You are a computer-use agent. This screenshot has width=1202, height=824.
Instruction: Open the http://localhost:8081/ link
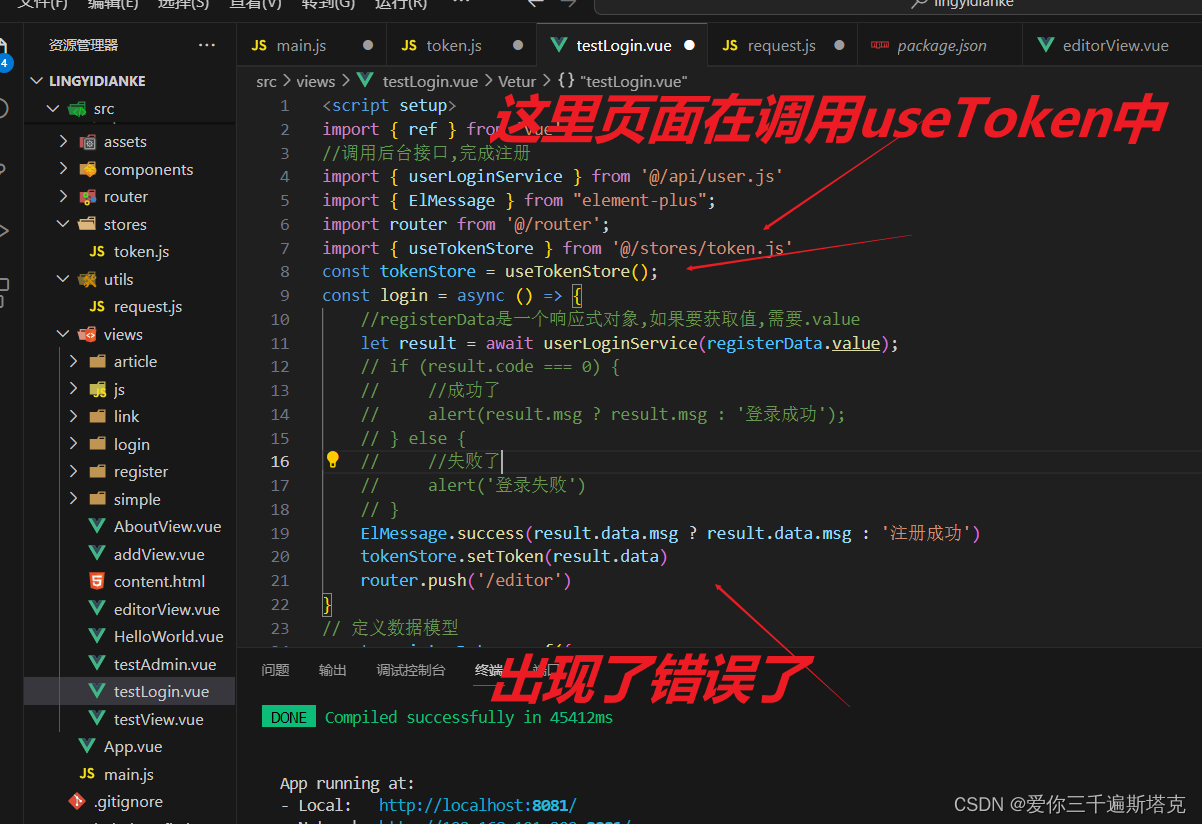pyautogui.click(x=477, y=804)
